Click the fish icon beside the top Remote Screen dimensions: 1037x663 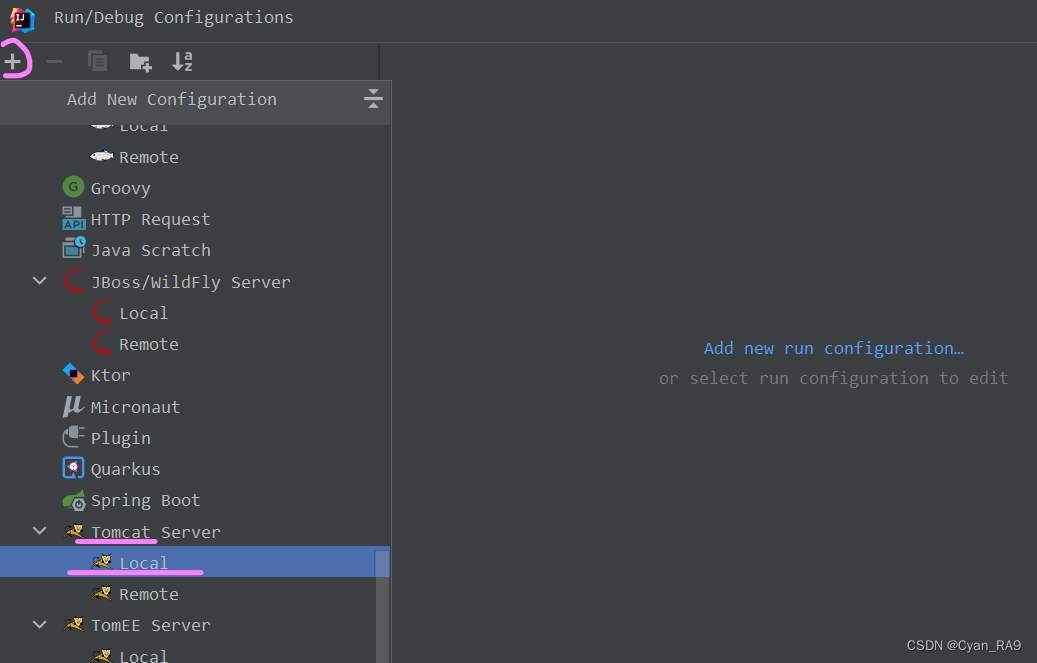(101, 157)
